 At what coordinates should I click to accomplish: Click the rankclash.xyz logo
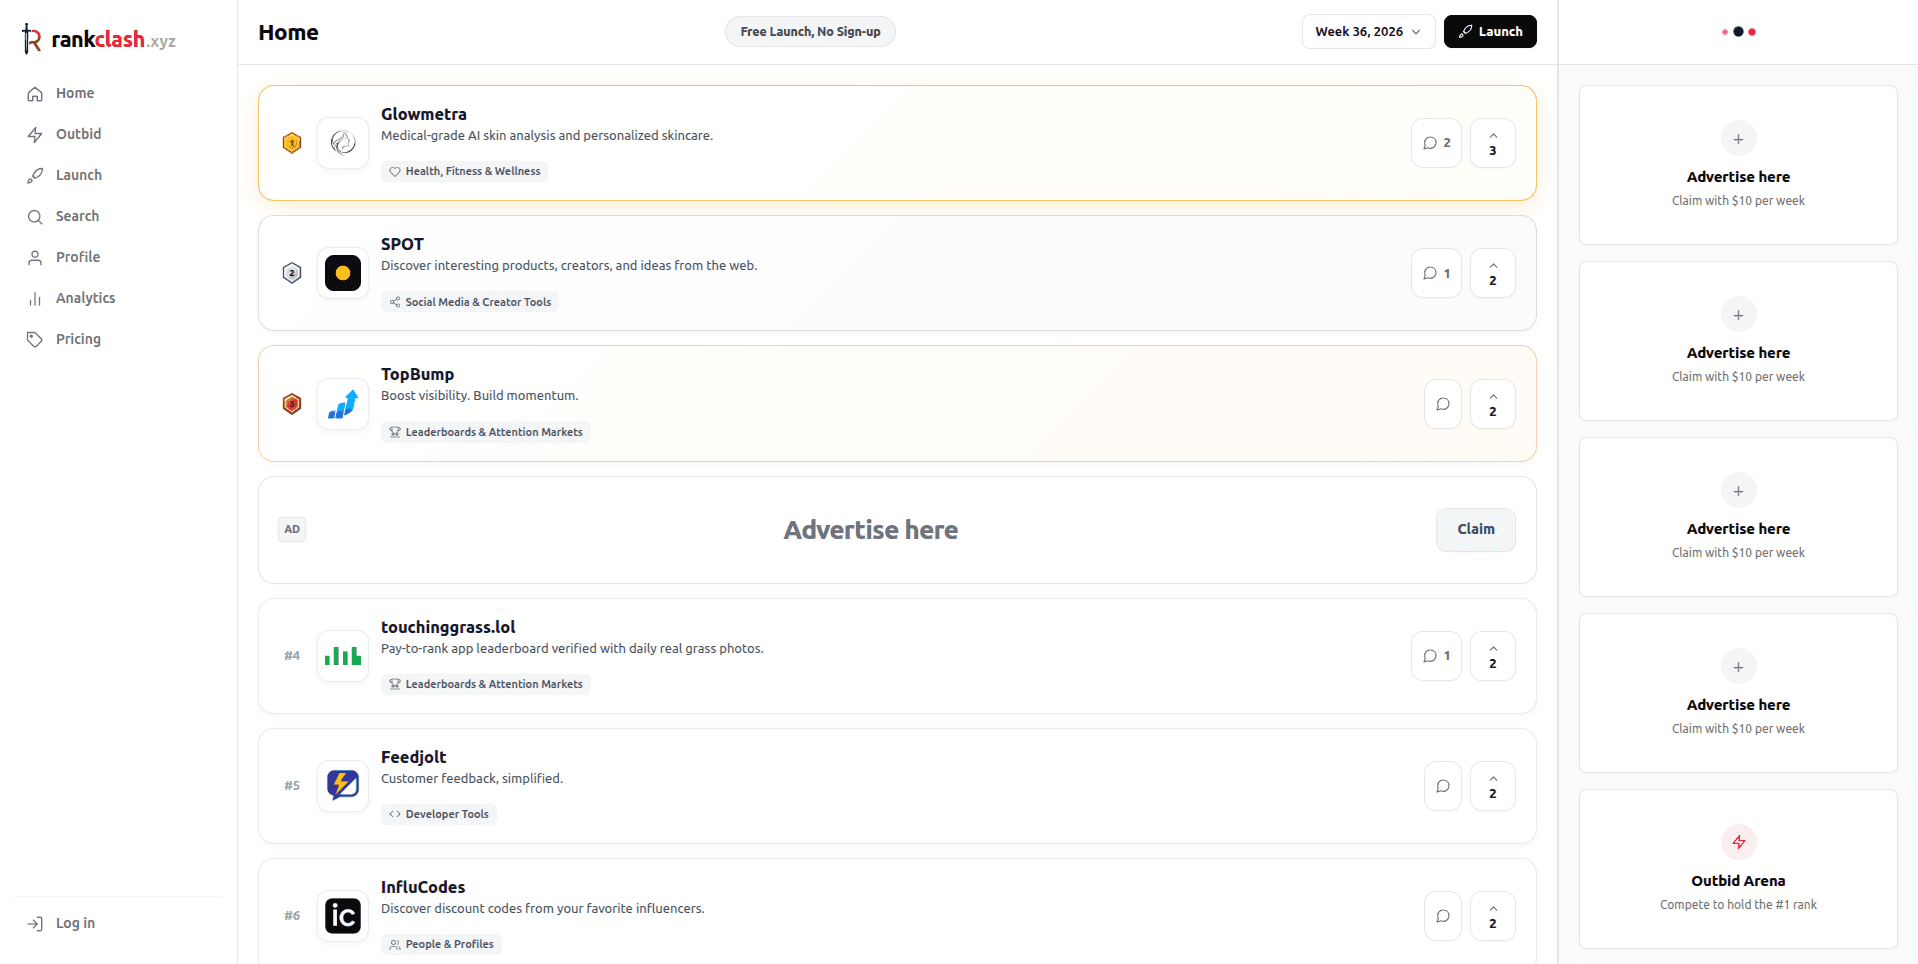click(99, 40)
